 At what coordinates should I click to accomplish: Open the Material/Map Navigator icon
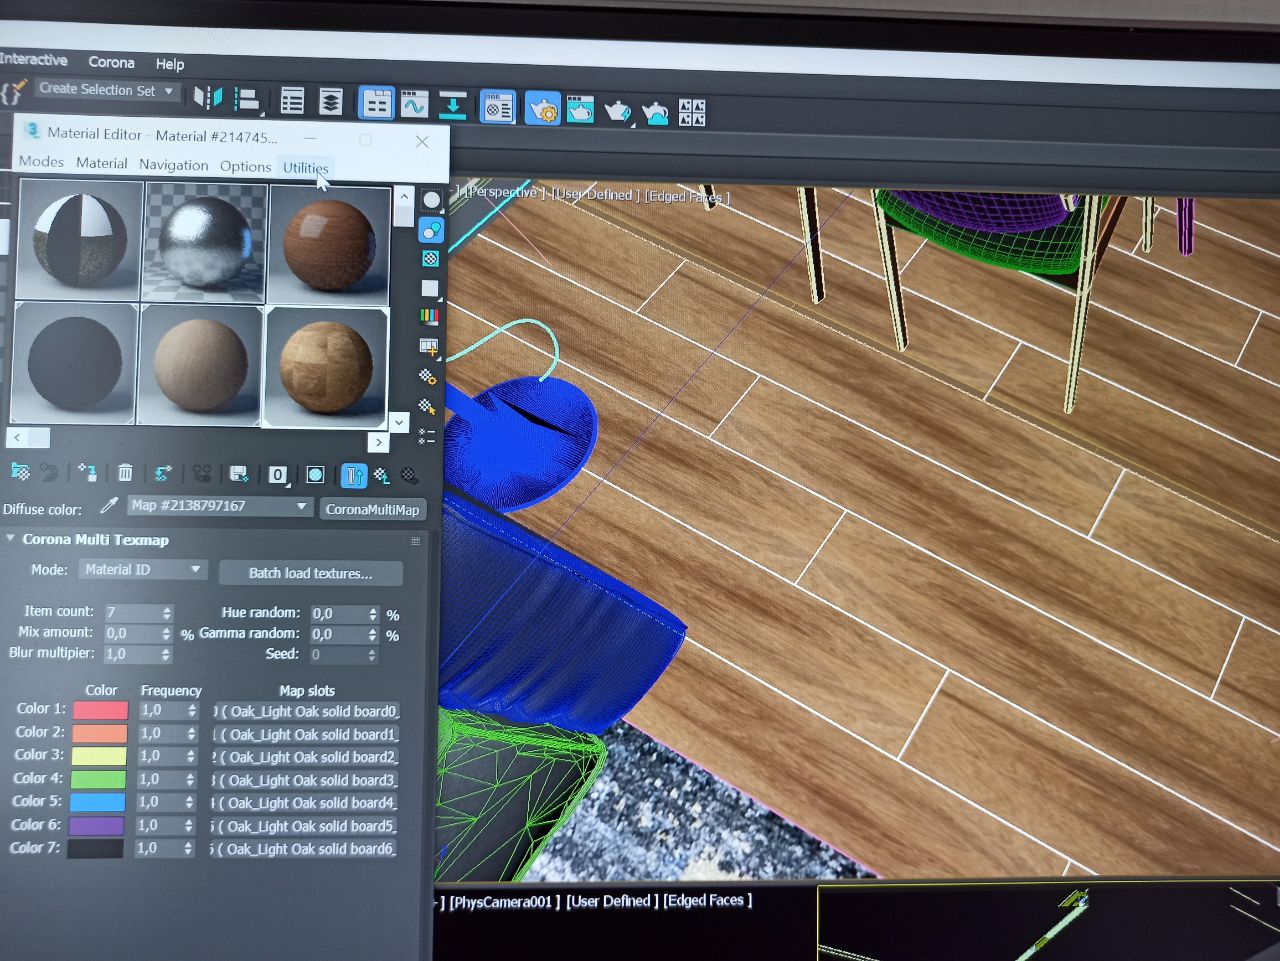point(426,436)
